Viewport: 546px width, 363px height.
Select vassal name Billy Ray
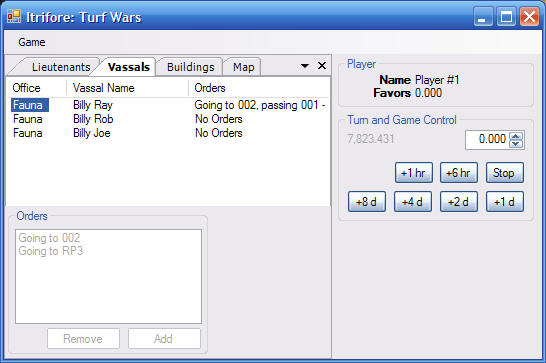pyautogui.click(x=93, y=105)
